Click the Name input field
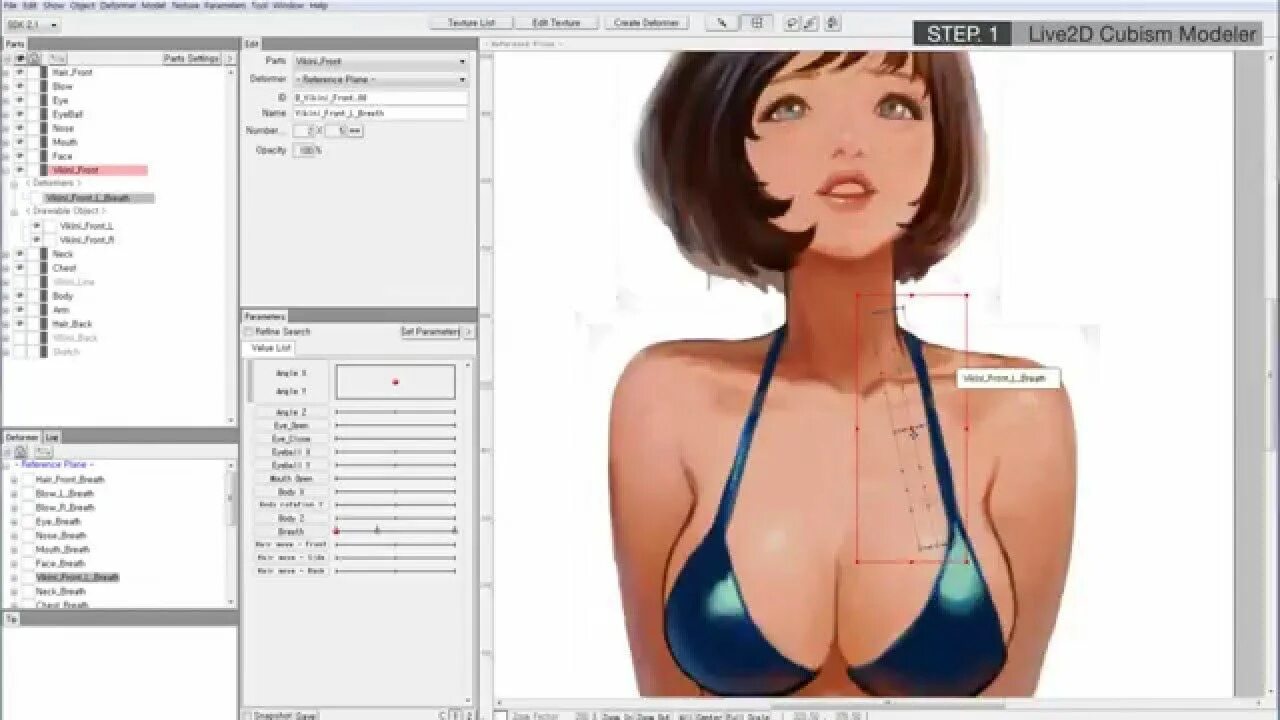This screenshot has width=1280, height=720. pos(380,114)
